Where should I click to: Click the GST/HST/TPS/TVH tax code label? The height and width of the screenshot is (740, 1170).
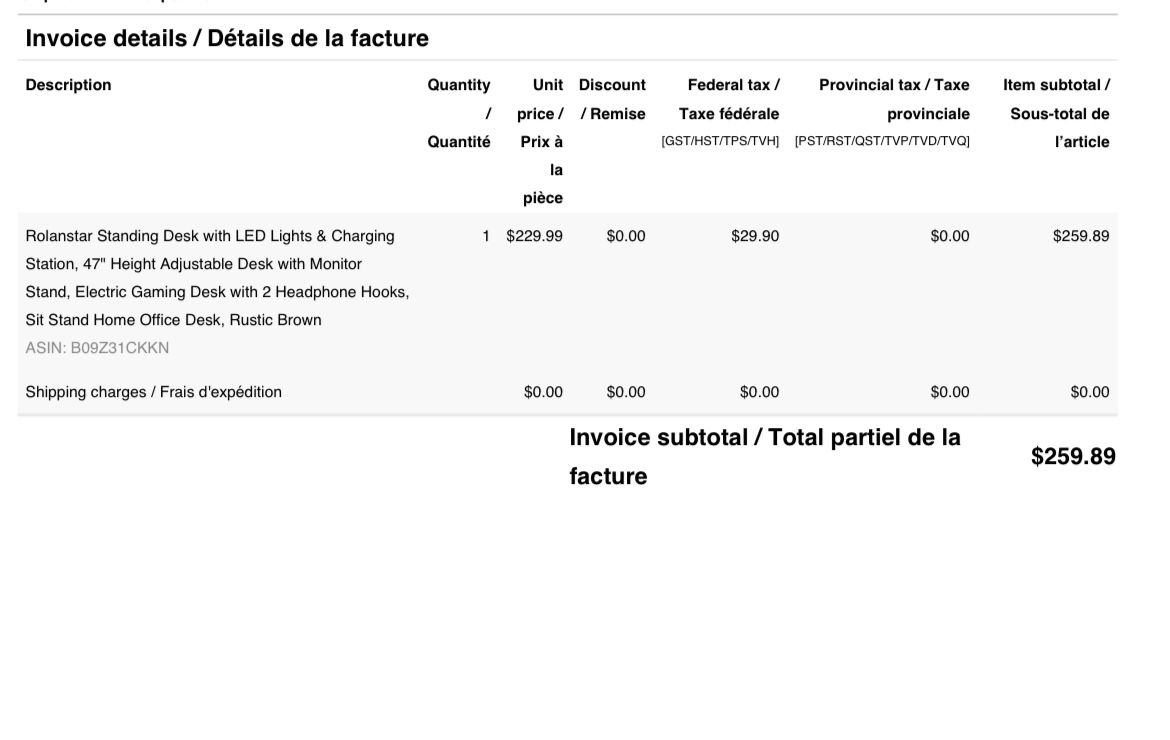[720, 142]
